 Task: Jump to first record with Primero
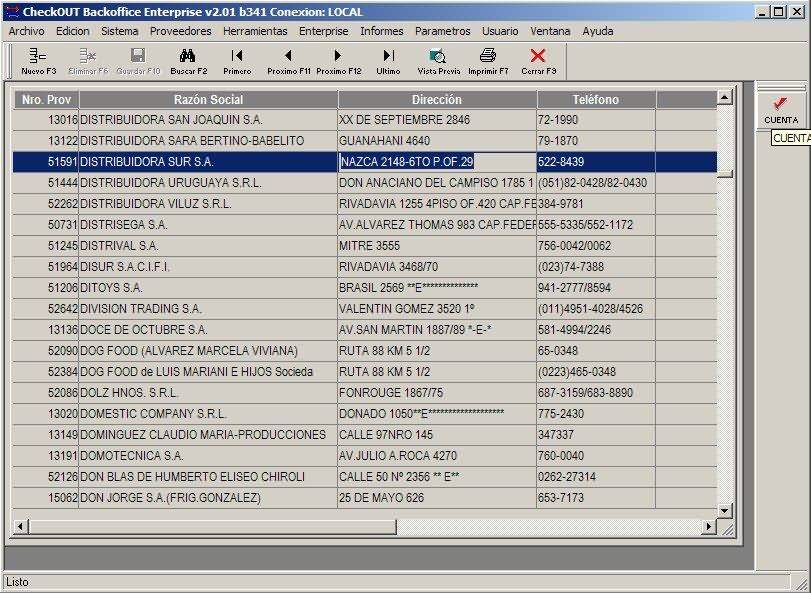click(237, 62)
